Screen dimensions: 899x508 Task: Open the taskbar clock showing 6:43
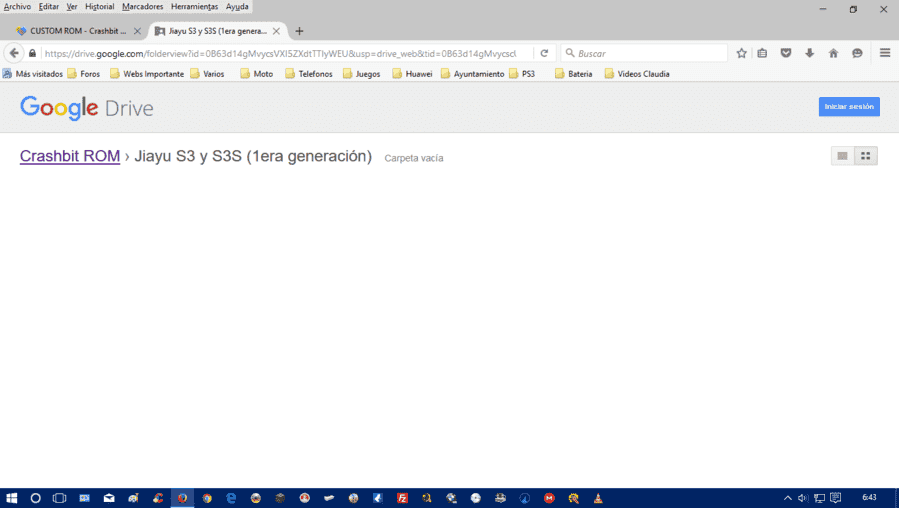(x=869, y=498)
